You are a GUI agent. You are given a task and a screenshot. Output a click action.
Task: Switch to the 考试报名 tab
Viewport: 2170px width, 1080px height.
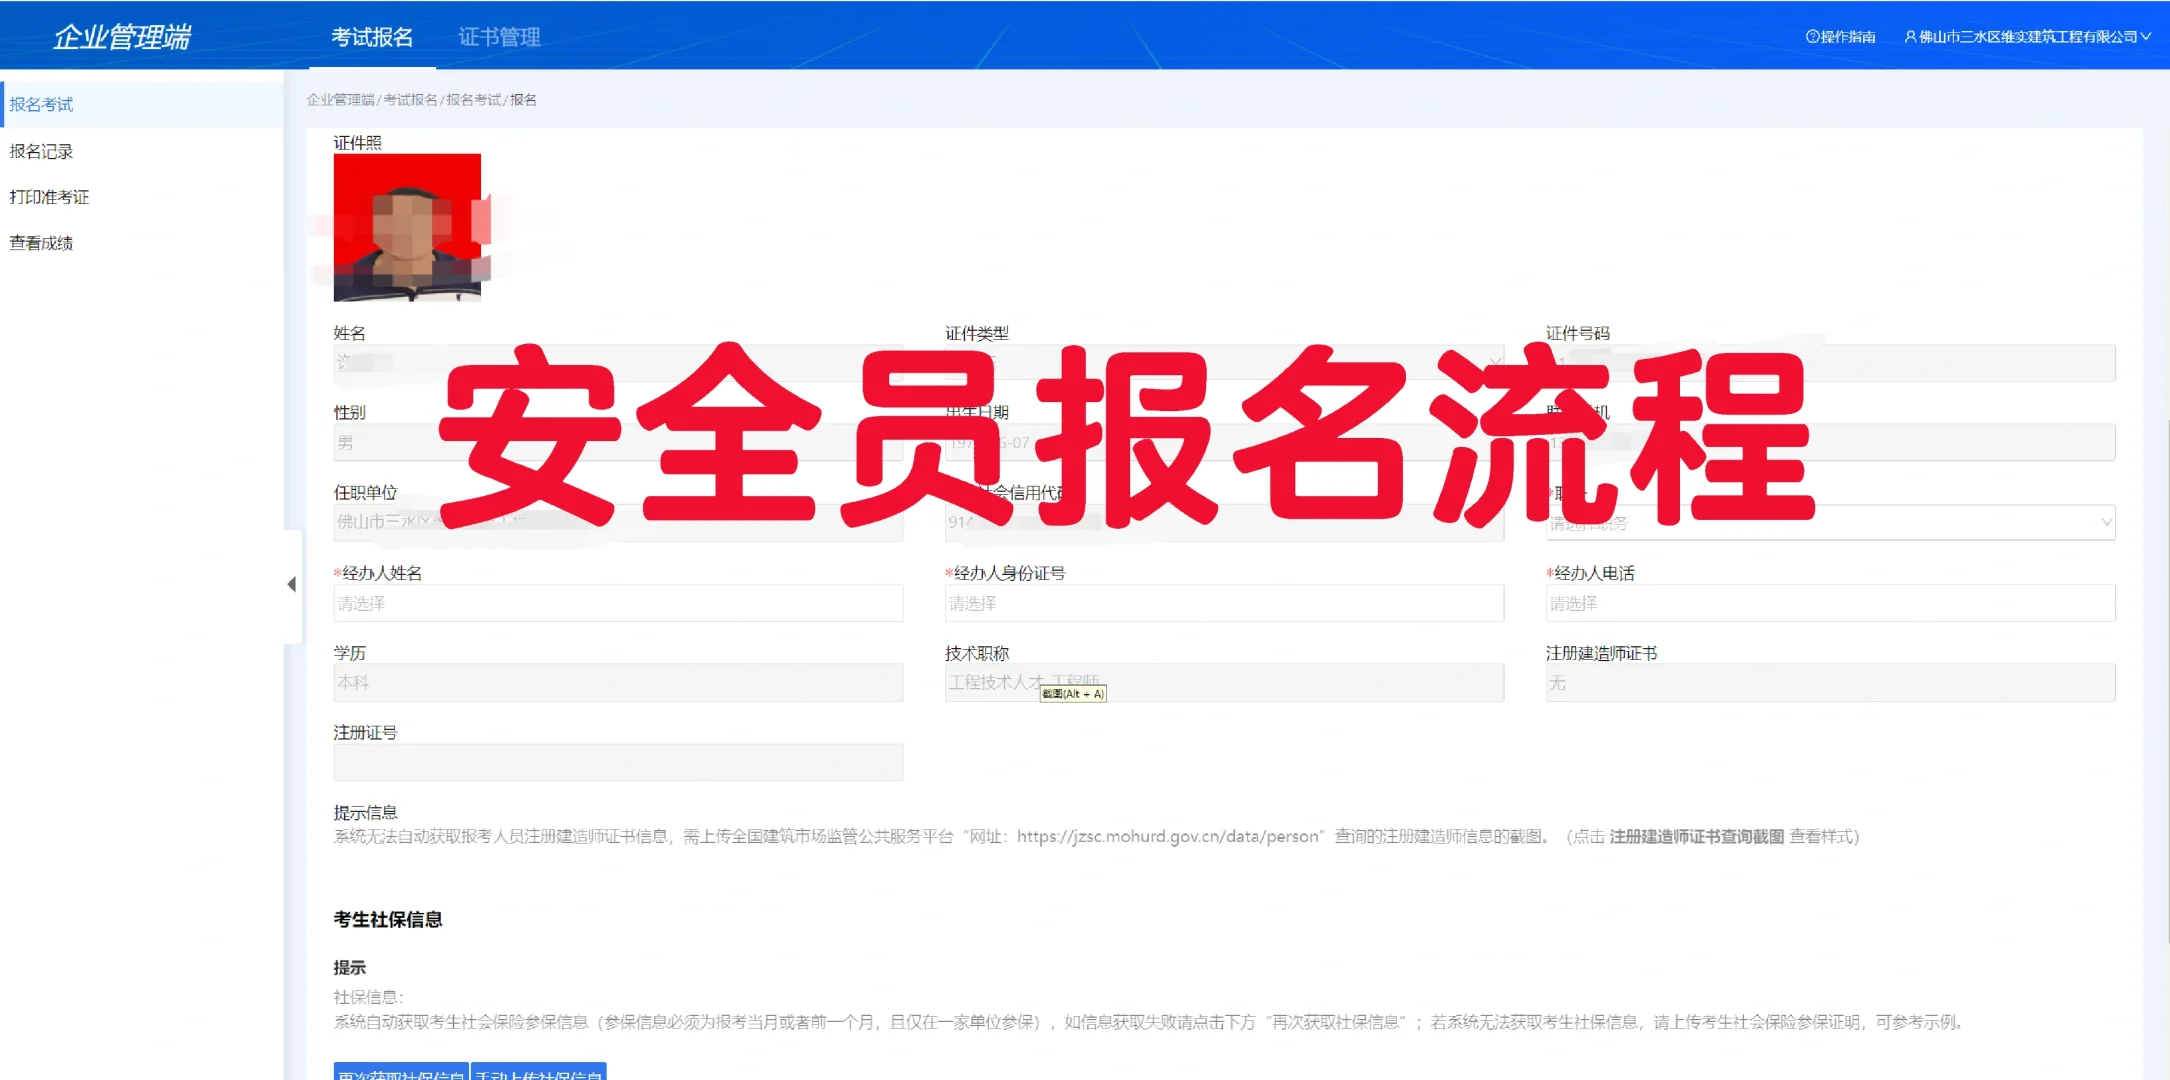tap(372, 37)
